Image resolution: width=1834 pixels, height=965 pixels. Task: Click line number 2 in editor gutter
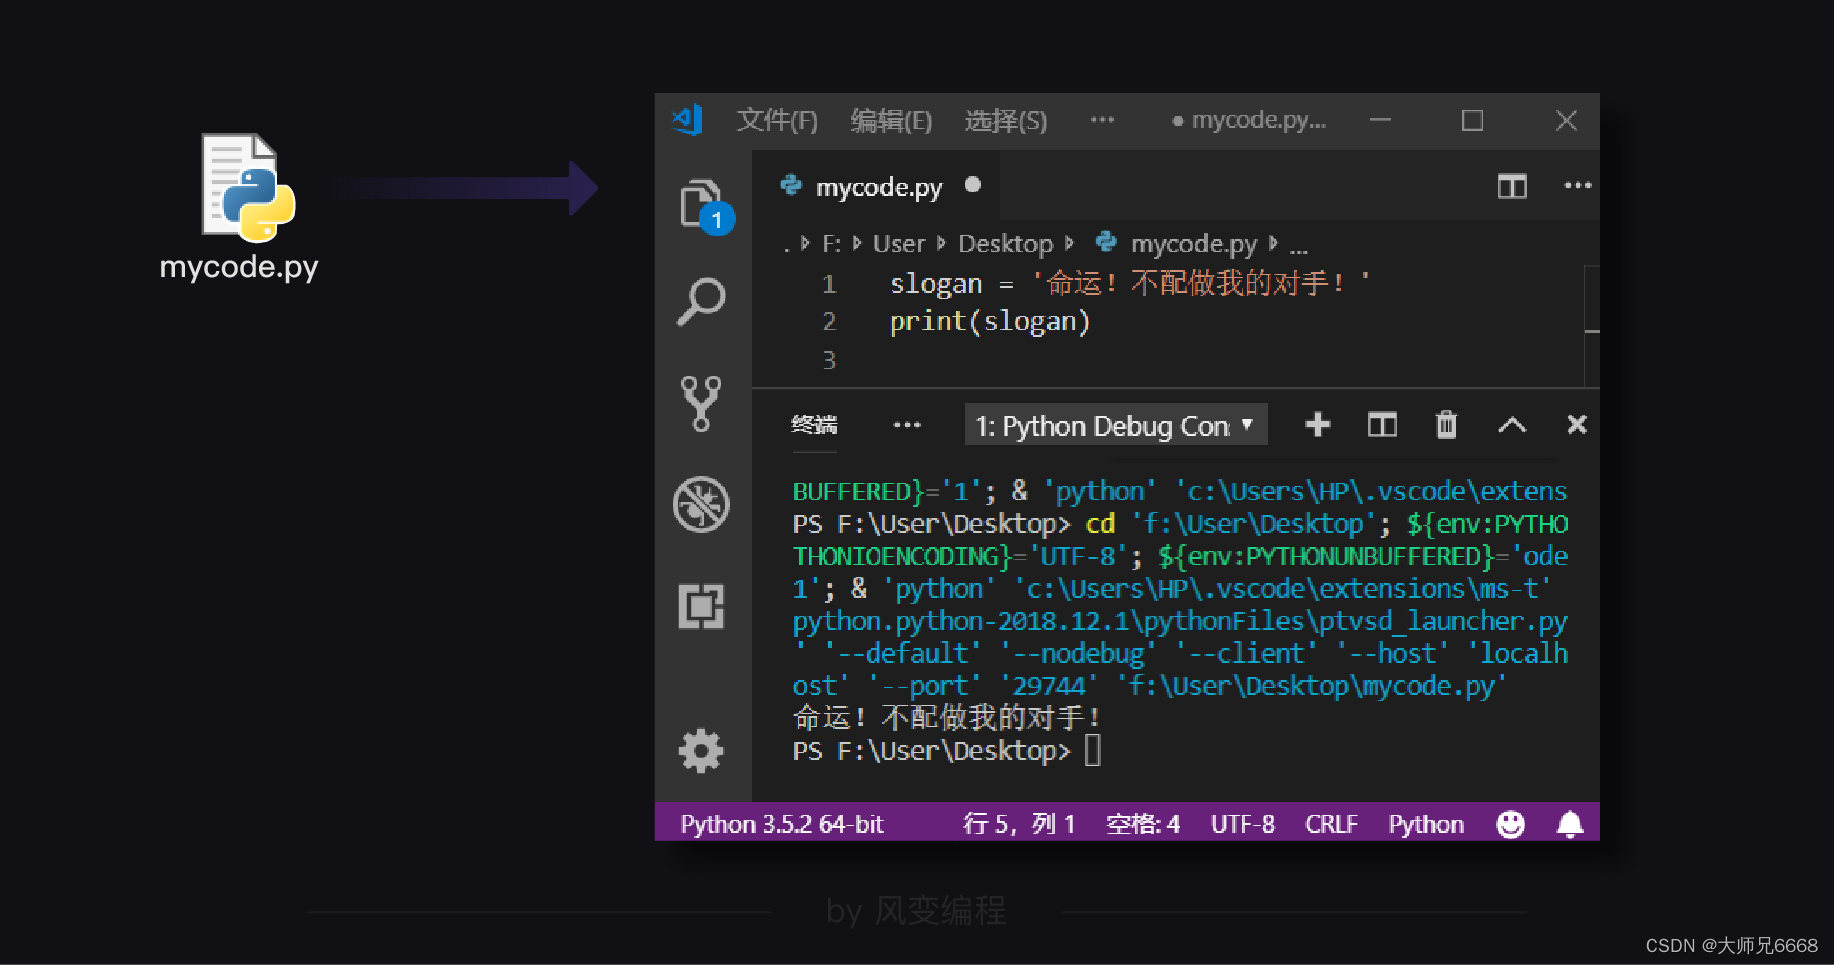(829, 322)
